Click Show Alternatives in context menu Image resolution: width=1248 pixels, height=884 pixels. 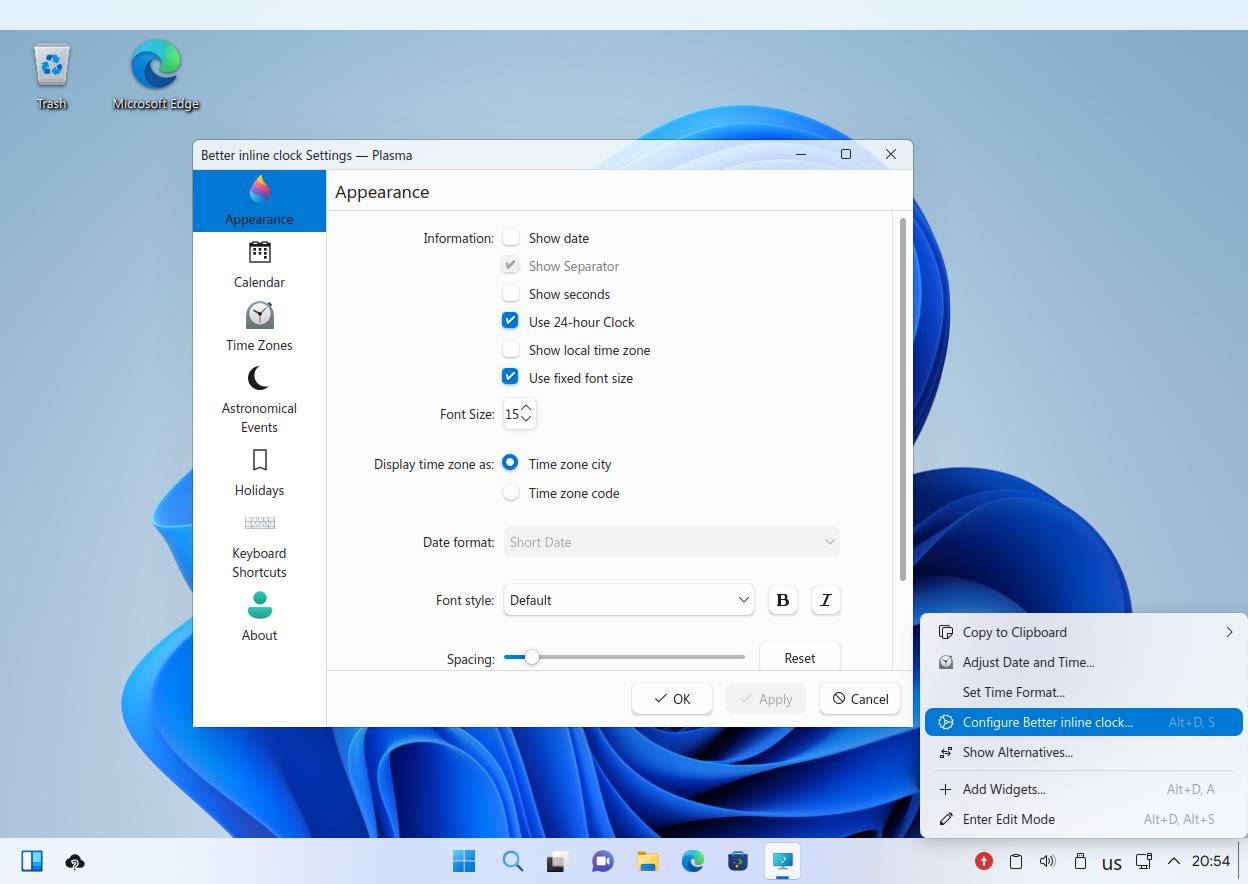1017,752
